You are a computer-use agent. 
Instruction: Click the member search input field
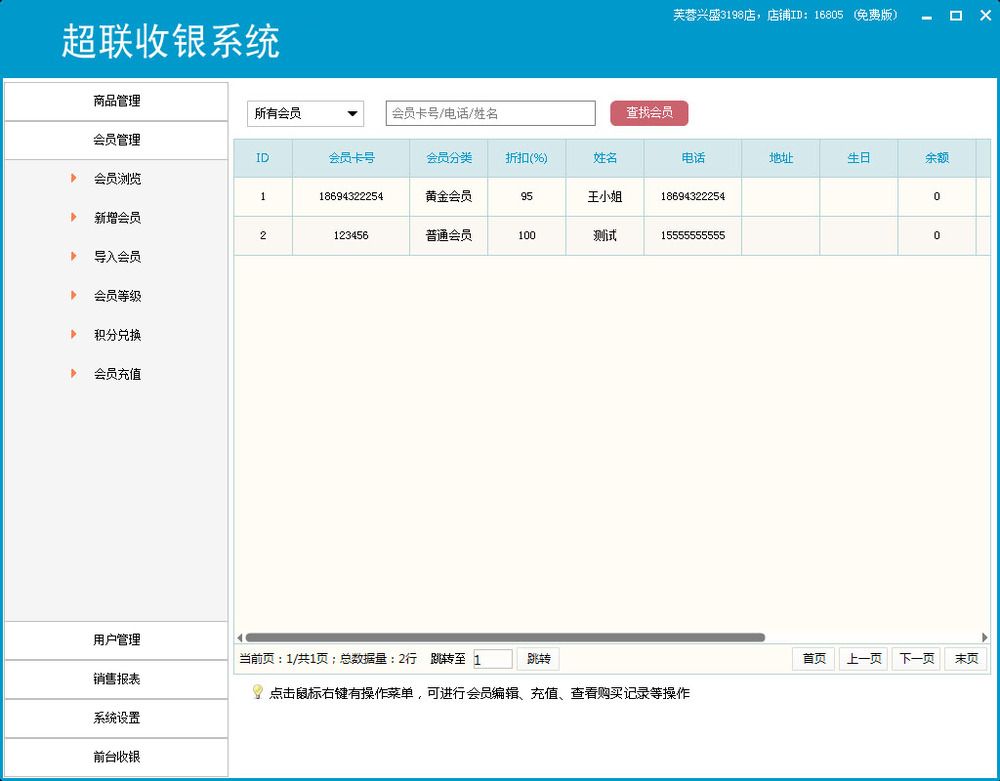(490, 113)
